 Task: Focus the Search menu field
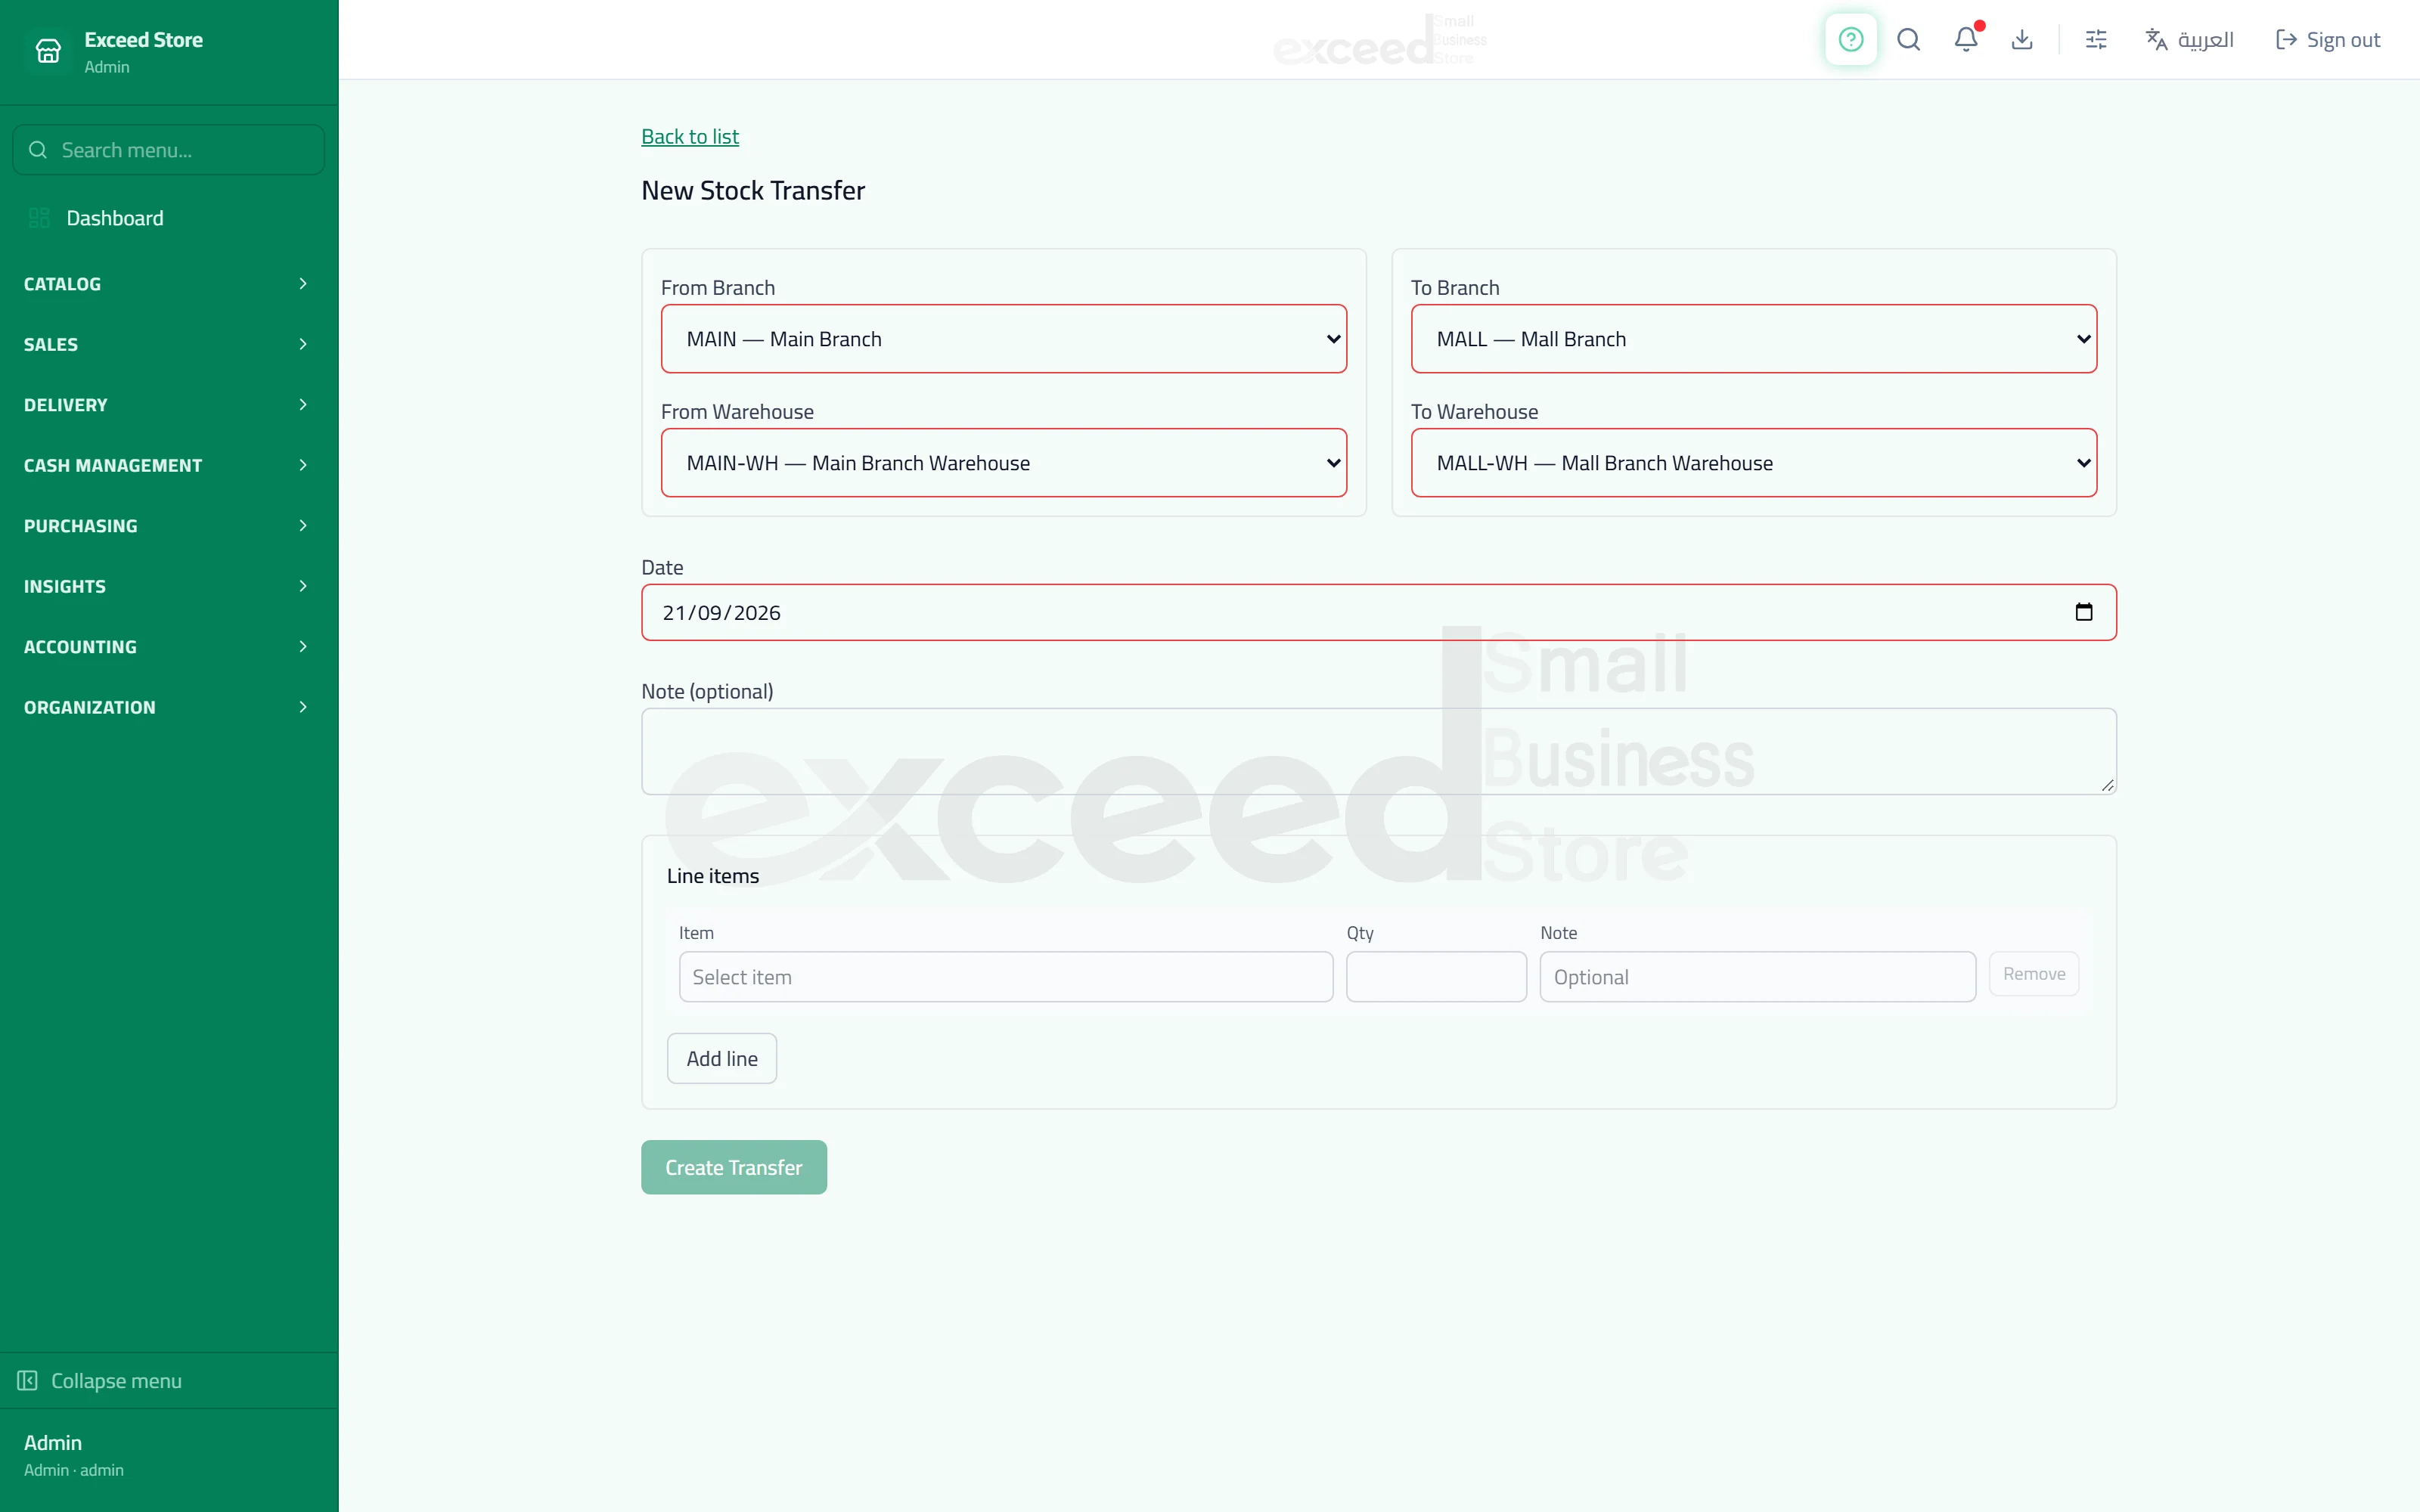[x=168, y=150]
